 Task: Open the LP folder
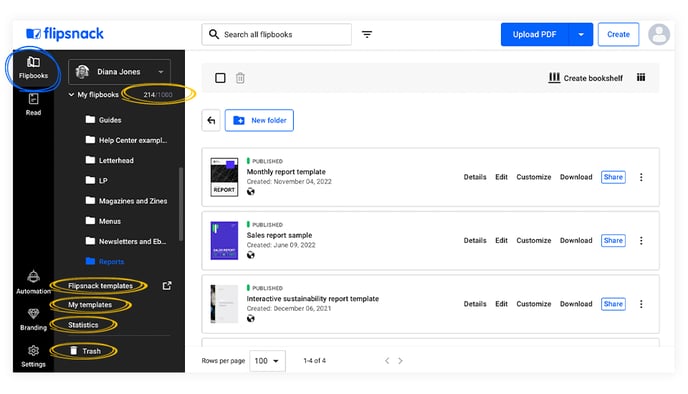click(97, 180)
